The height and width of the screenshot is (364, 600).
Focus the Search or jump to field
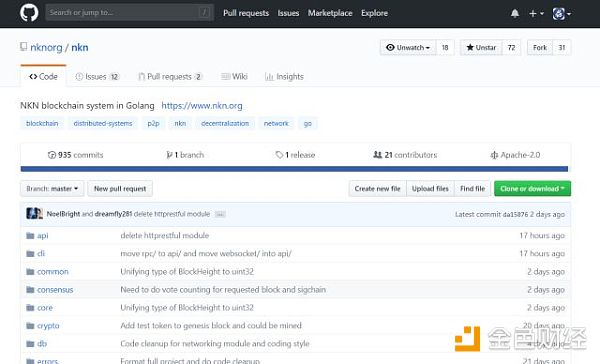pyautogui.click(x=129, y=13)
